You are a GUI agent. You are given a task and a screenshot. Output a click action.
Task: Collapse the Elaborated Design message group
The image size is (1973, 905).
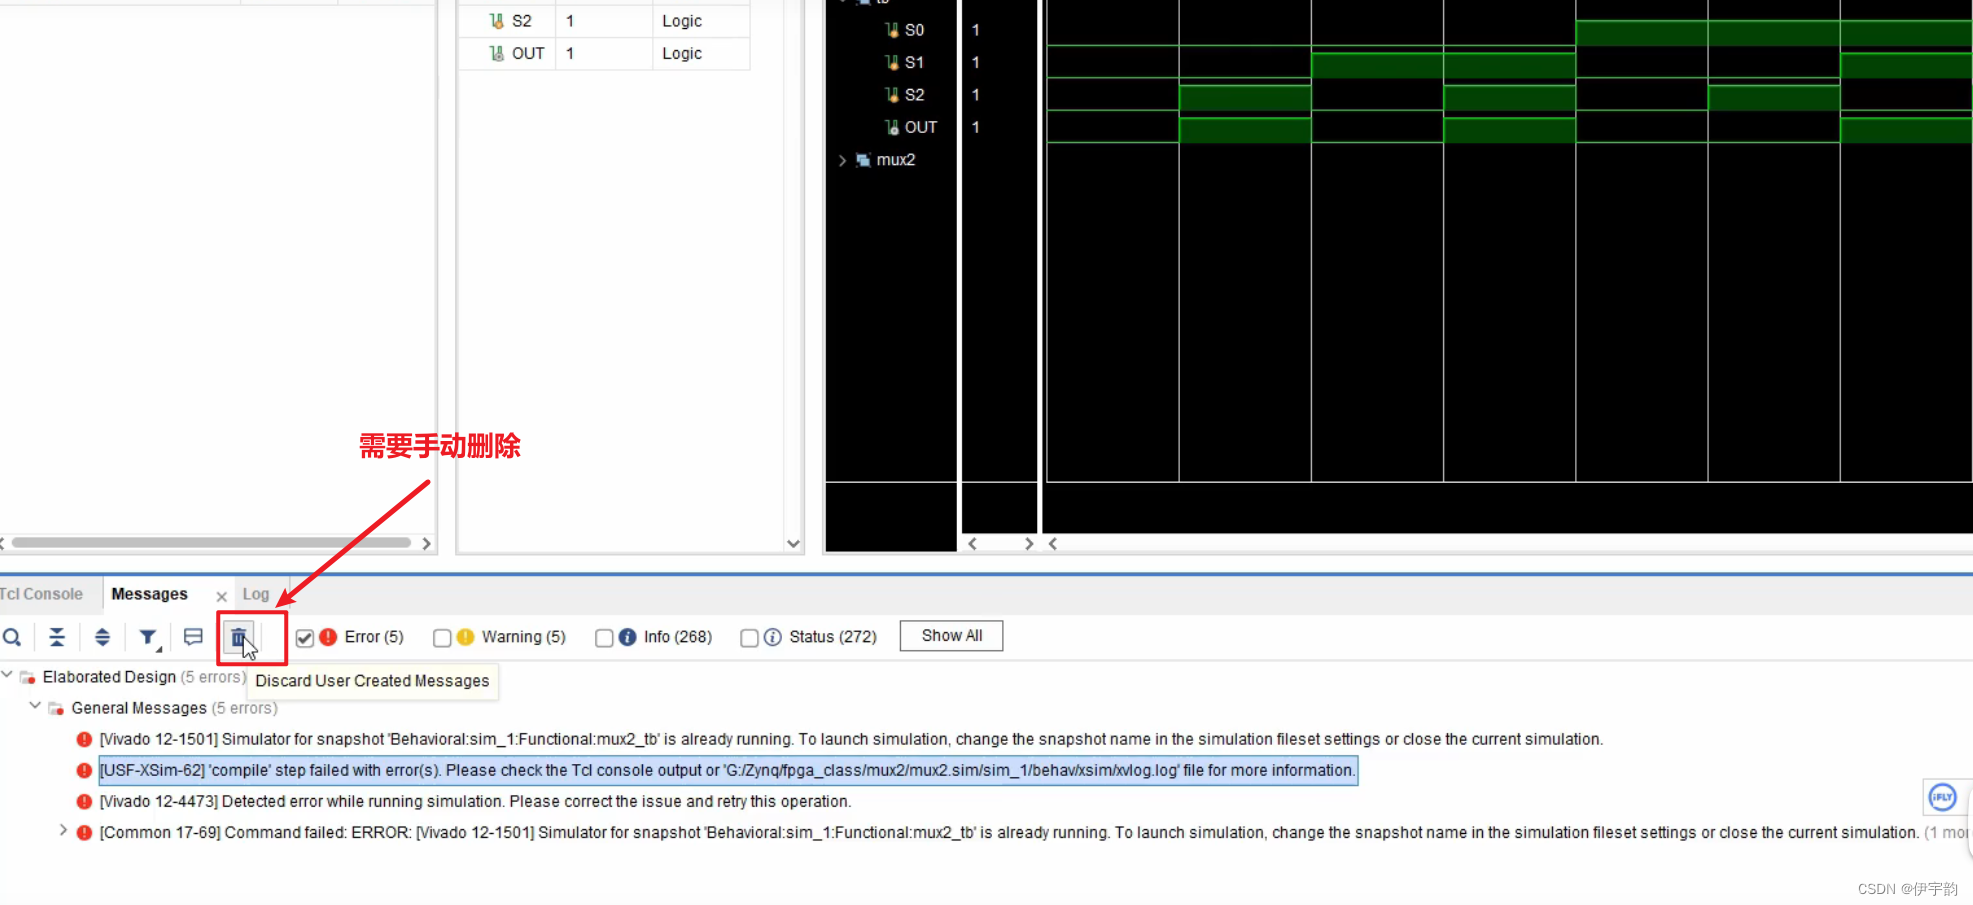(x=8, y=674)
